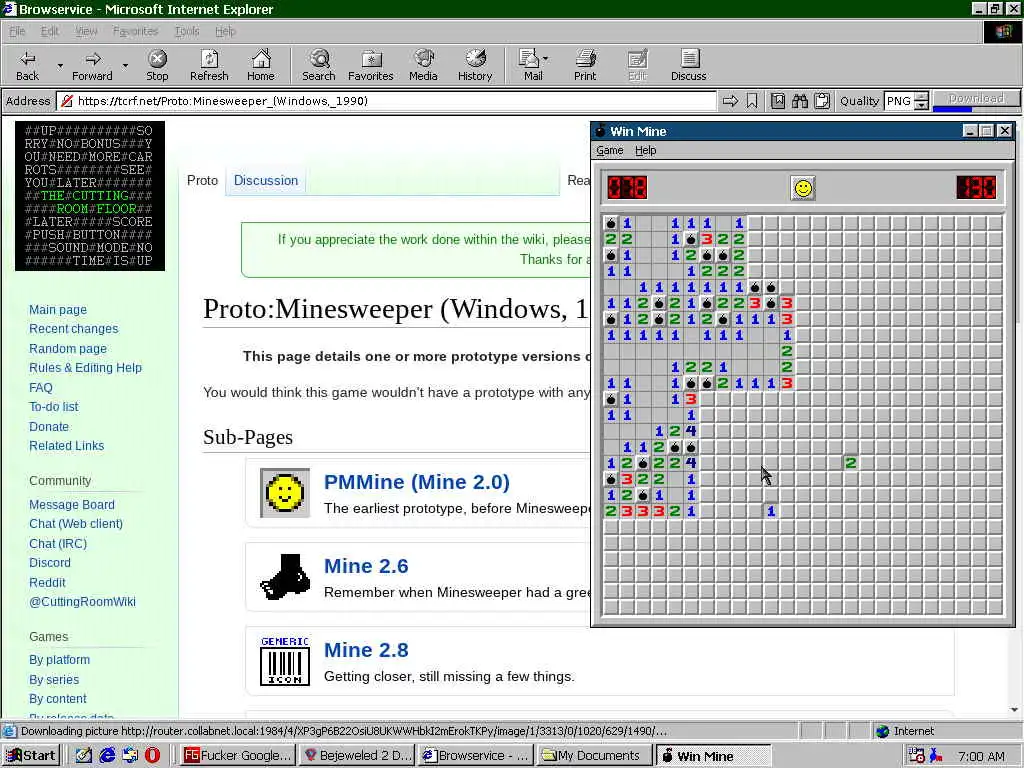Click the binoculars find icon
The image size is (1024, 768).
pyautogui.click(x=800, y=101)
